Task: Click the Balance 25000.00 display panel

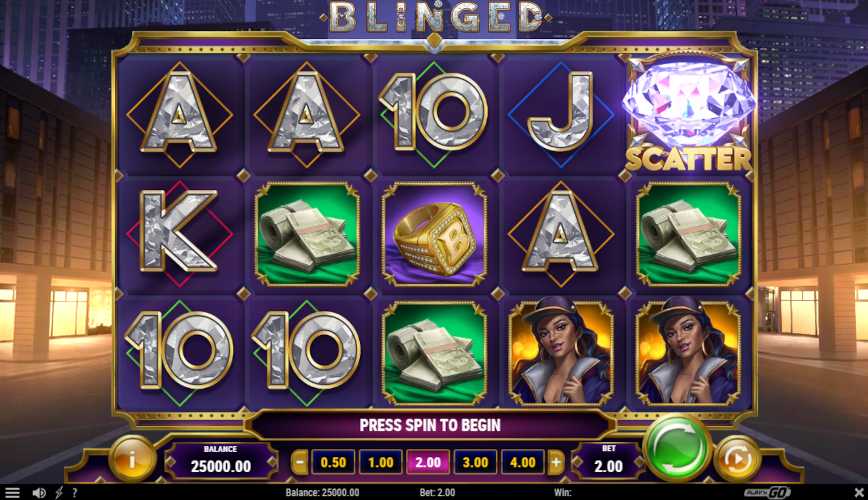Action: point(220,460)
